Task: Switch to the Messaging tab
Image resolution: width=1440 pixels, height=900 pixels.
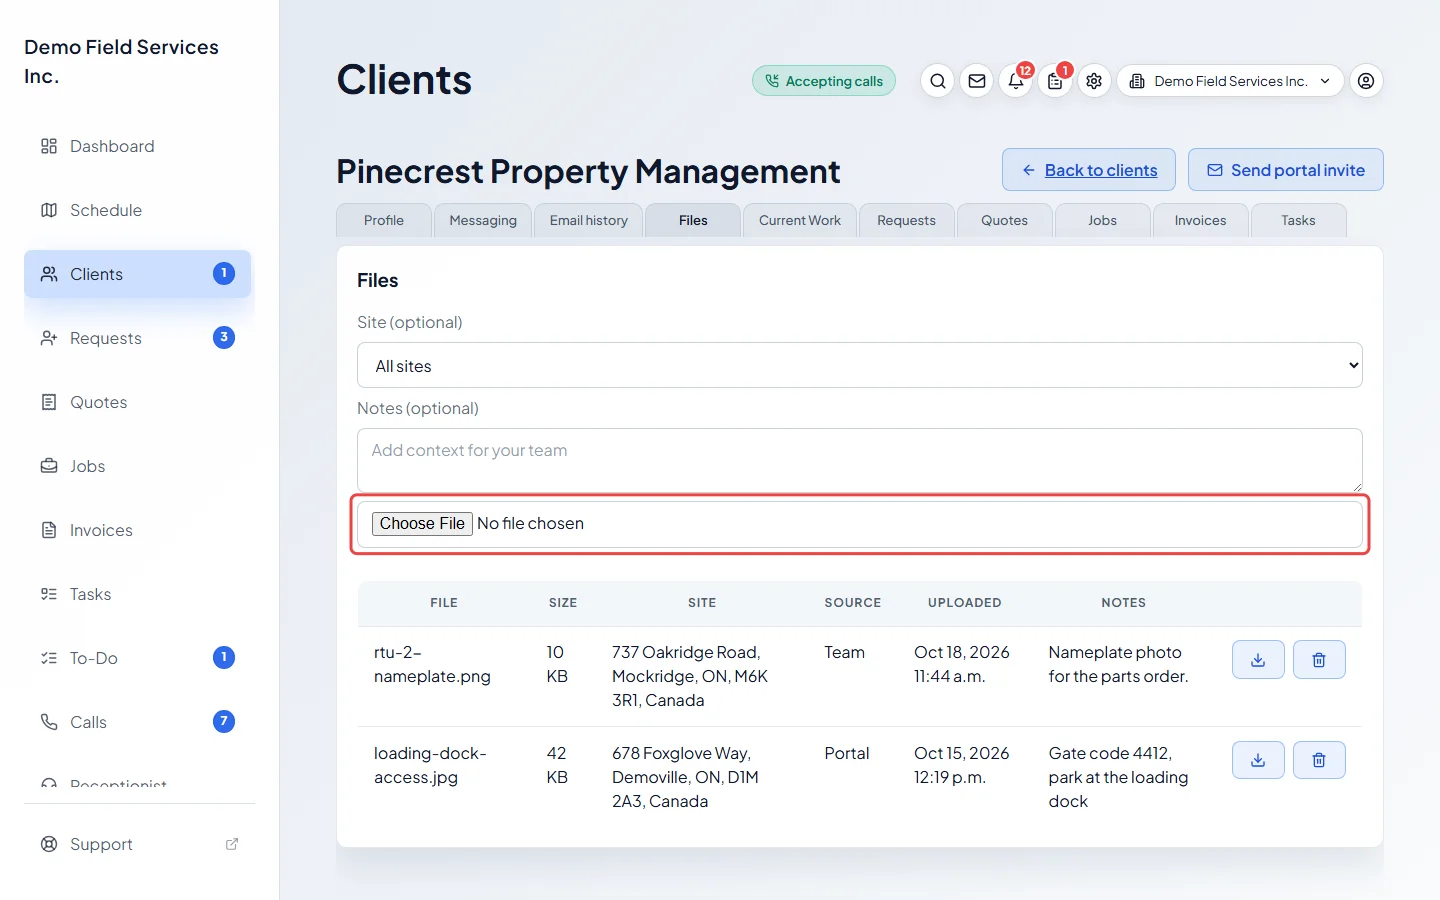Action: (x=483, y=220)
